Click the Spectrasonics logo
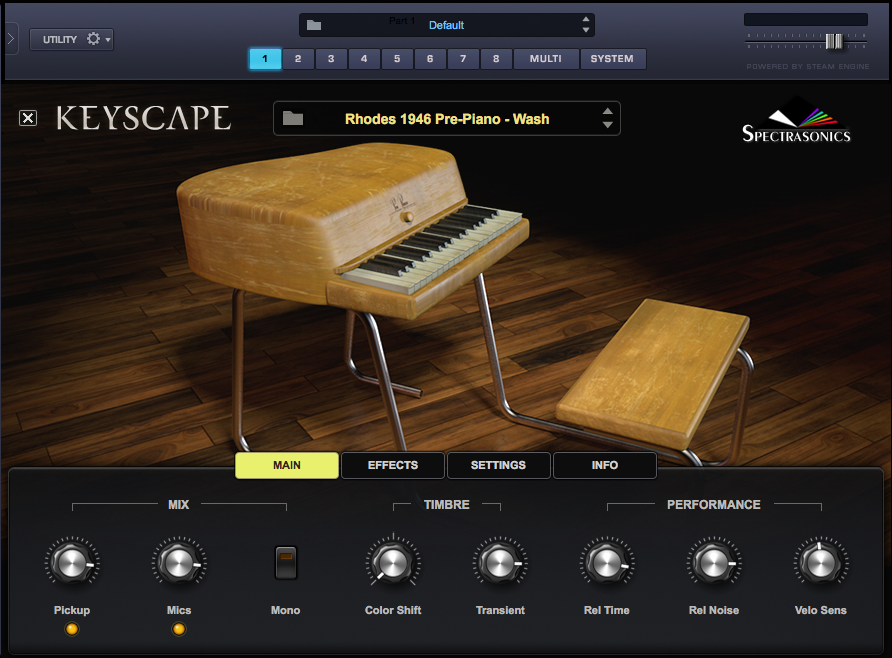Viewport: 892px width, 658px height. (x=796, y=120)
